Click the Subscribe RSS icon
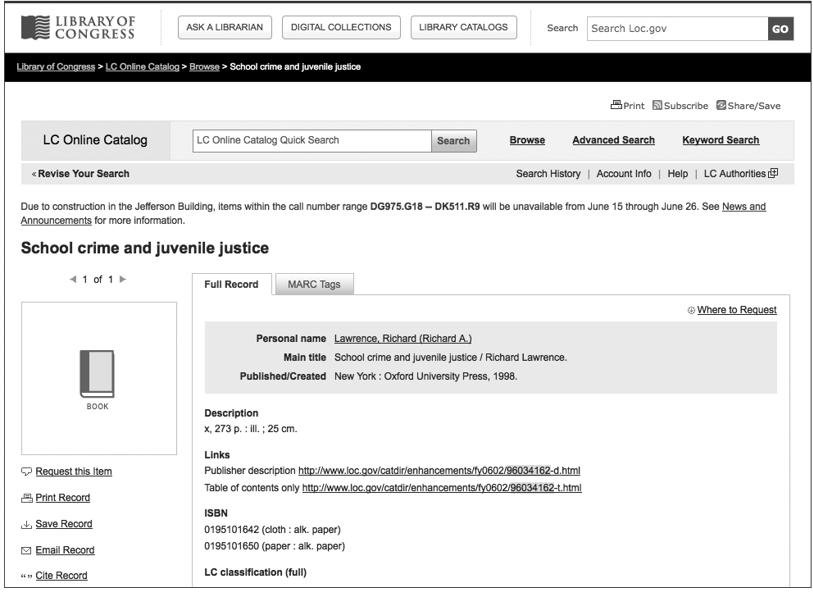Screen dimensions: 813x592 point(657,105)
